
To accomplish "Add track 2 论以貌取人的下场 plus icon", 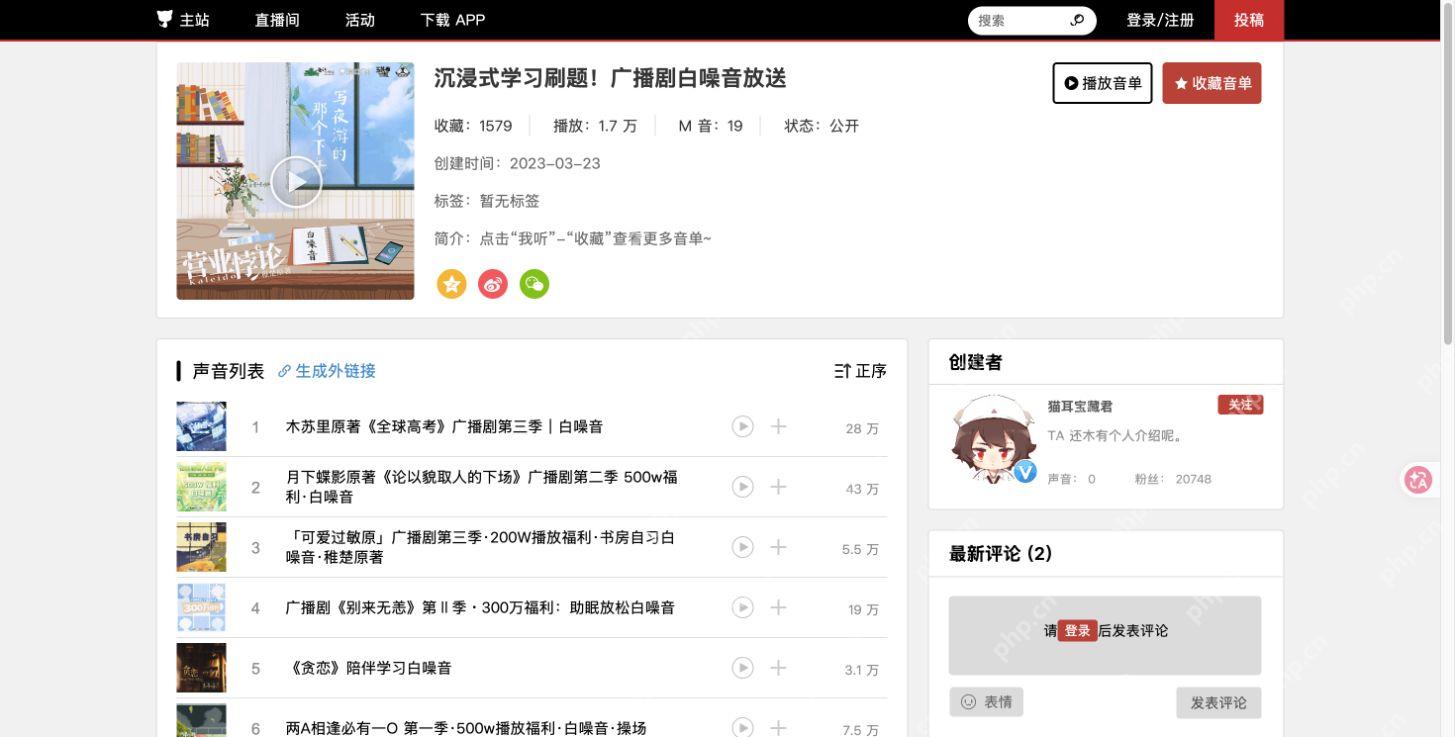I will click(778, 486).
